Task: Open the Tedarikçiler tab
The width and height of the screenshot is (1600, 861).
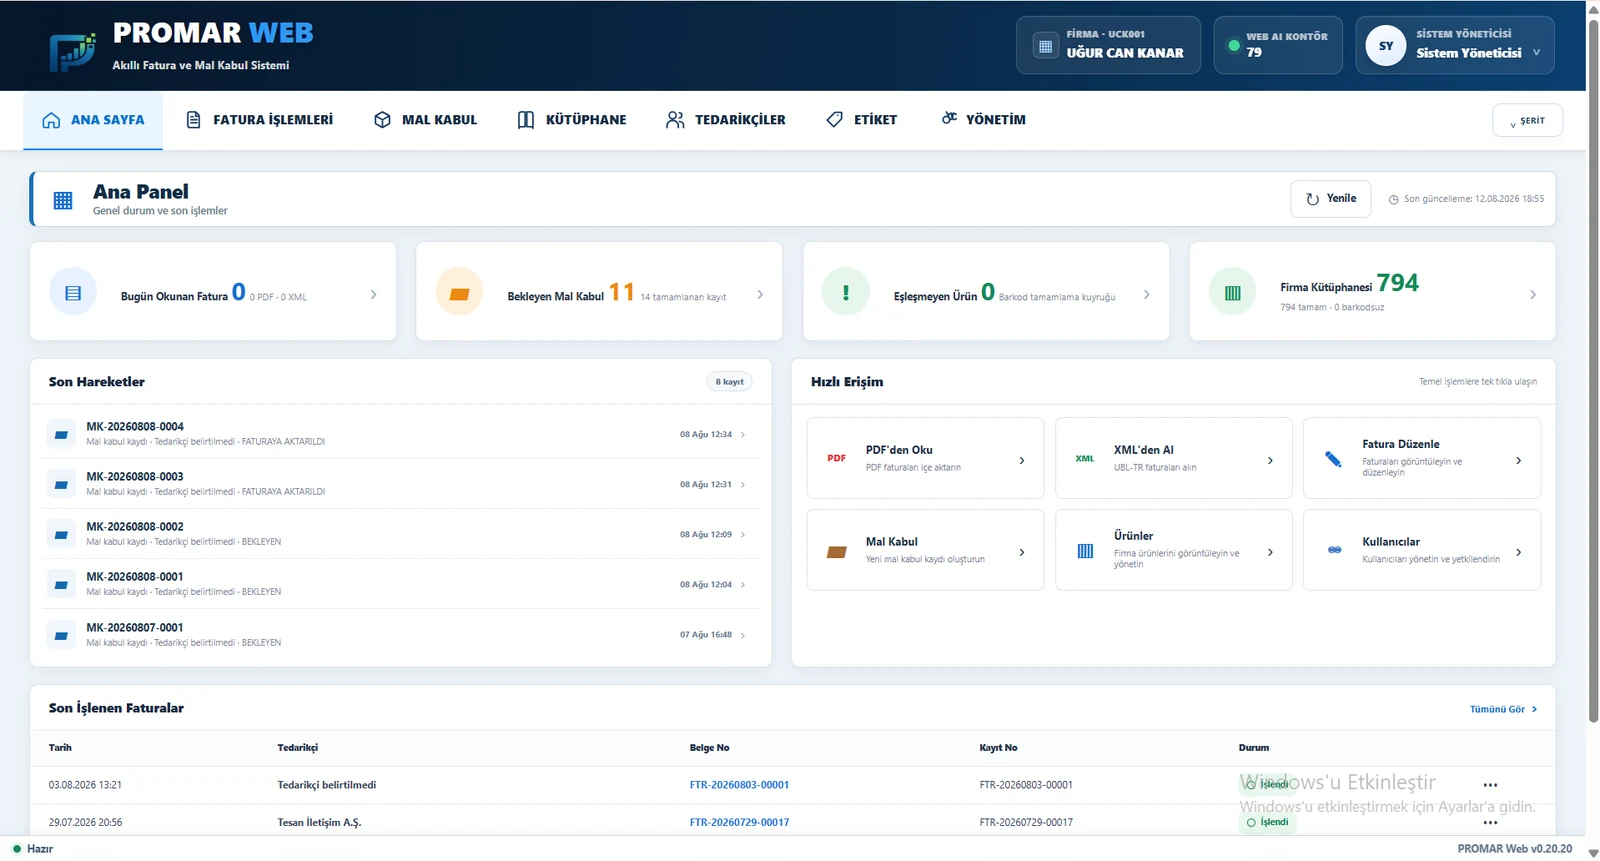Action: pos(725,120)
